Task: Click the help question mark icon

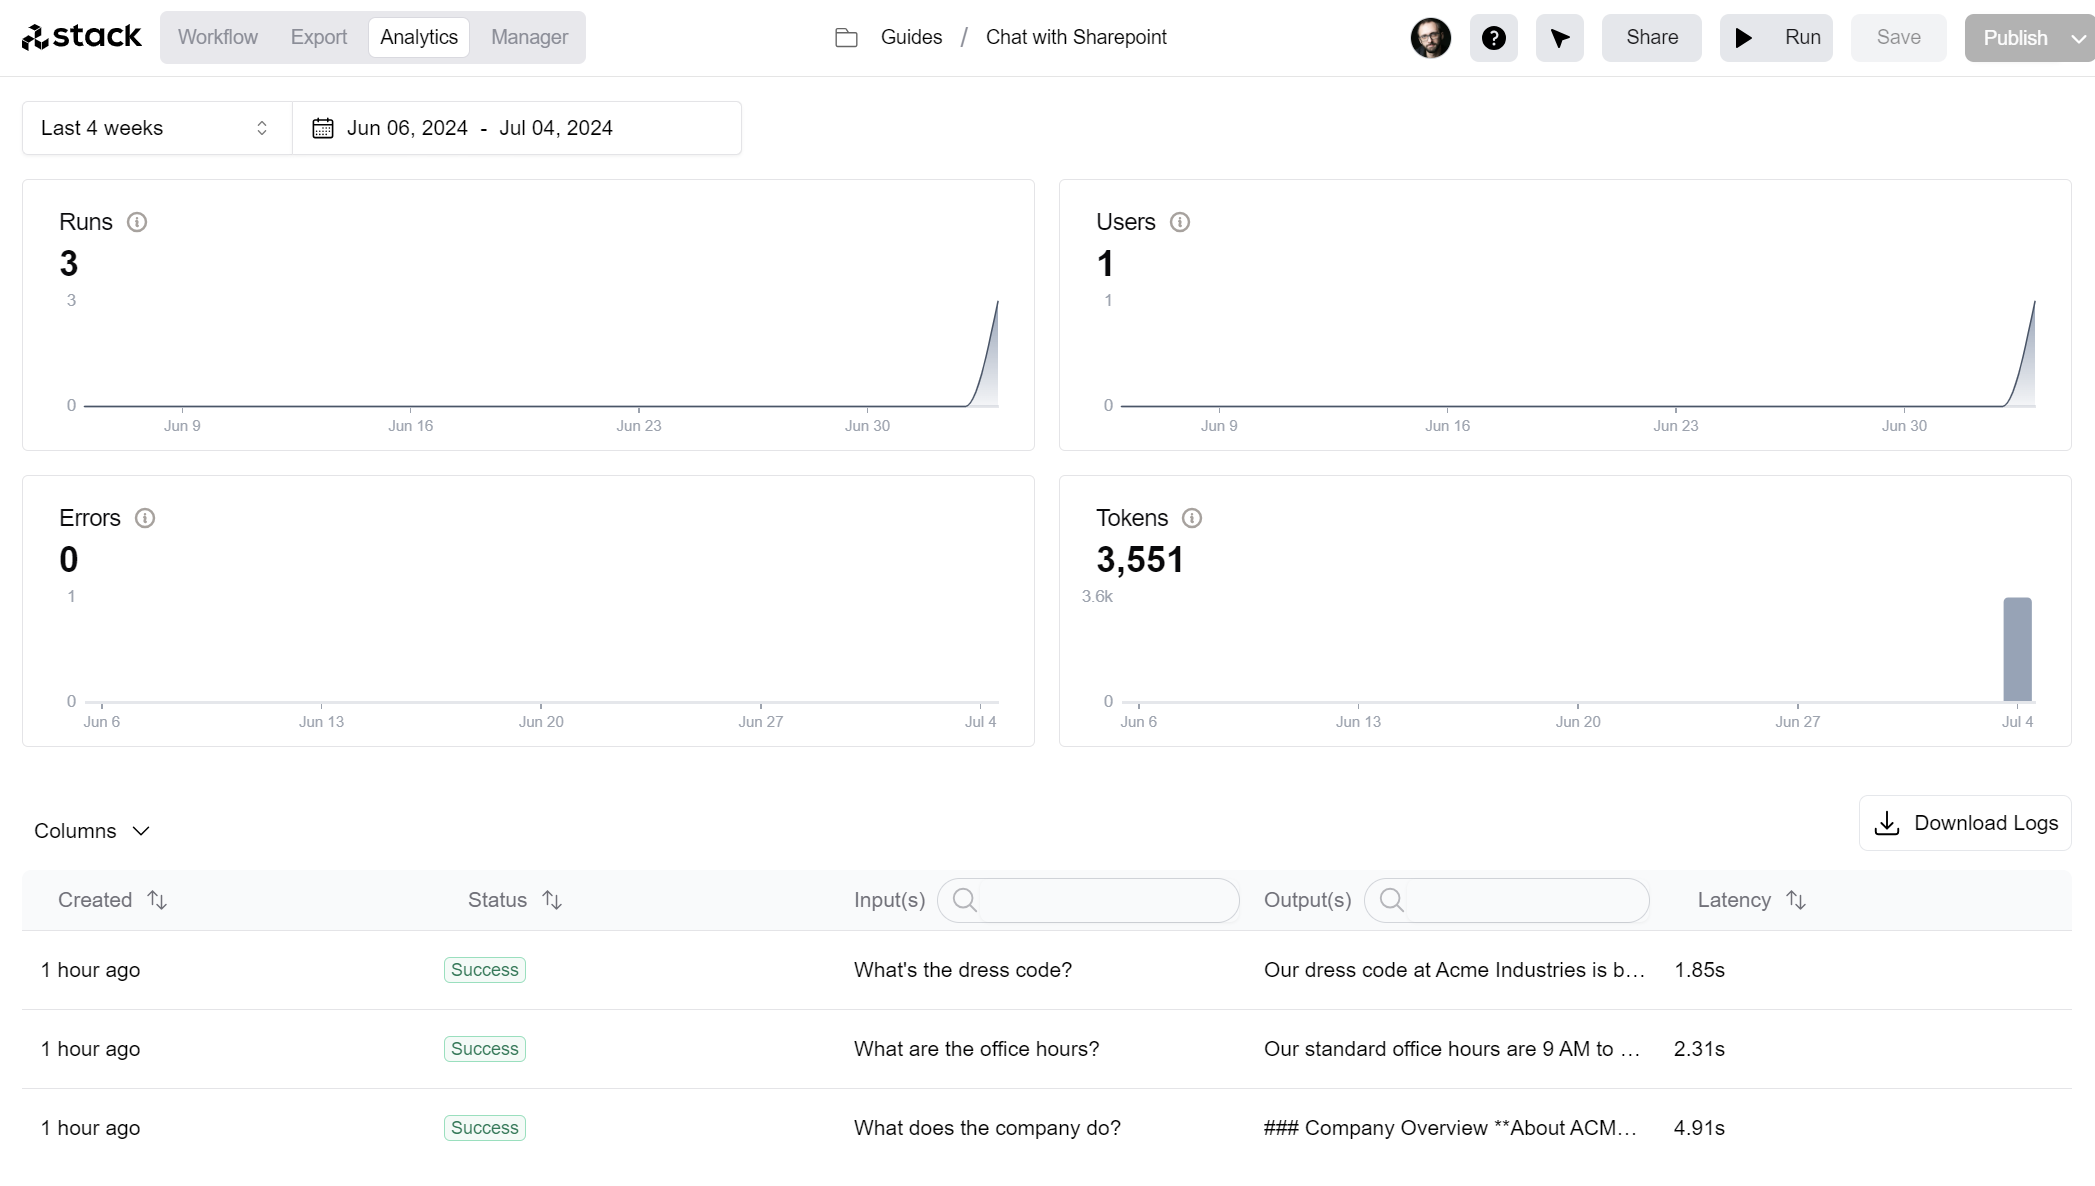Action: point(1494,37)
